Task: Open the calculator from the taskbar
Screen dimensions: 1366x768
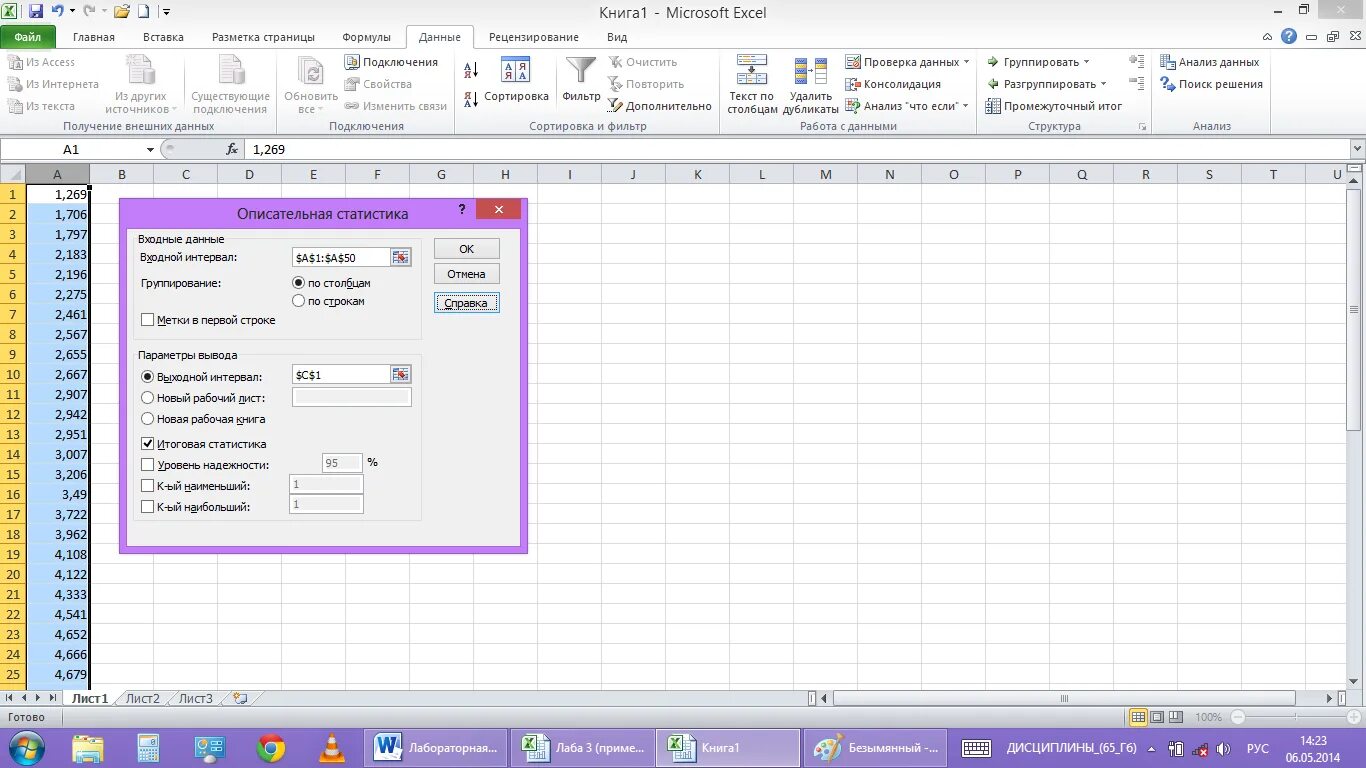Action: click(148, 748)
